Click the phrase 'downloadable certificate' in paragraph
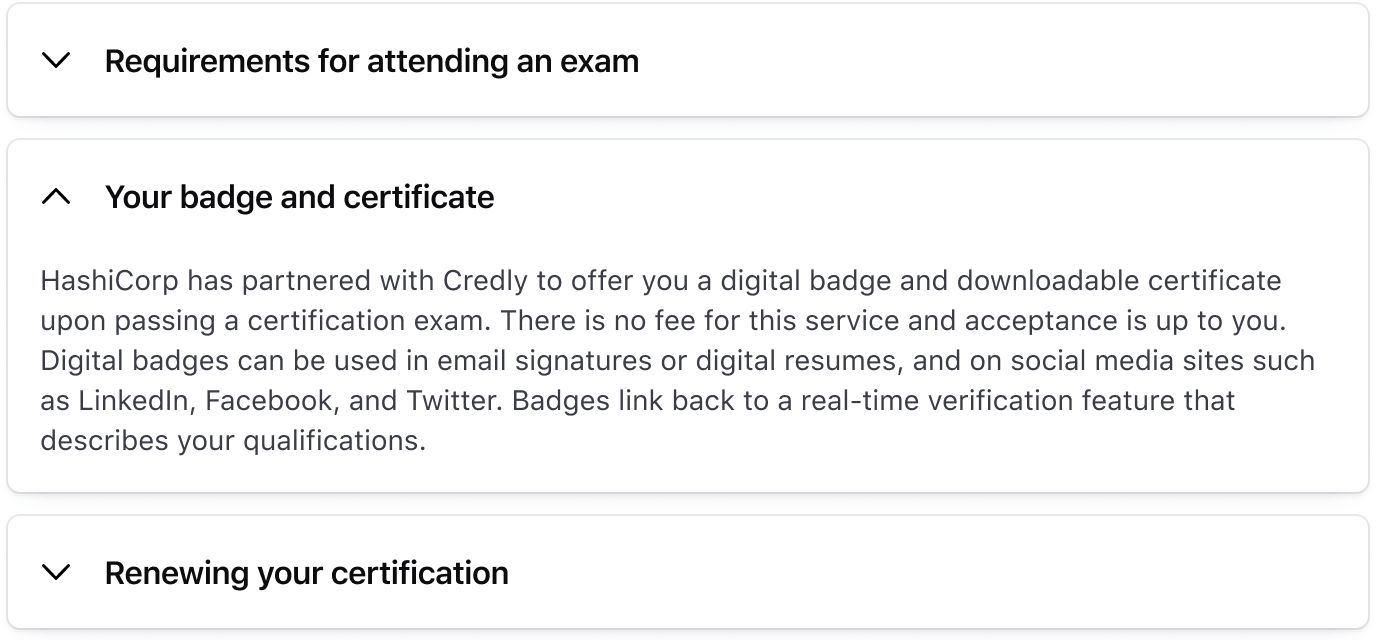The image size is (1380, 640). pyautogui.click(x=1118, y=281)
